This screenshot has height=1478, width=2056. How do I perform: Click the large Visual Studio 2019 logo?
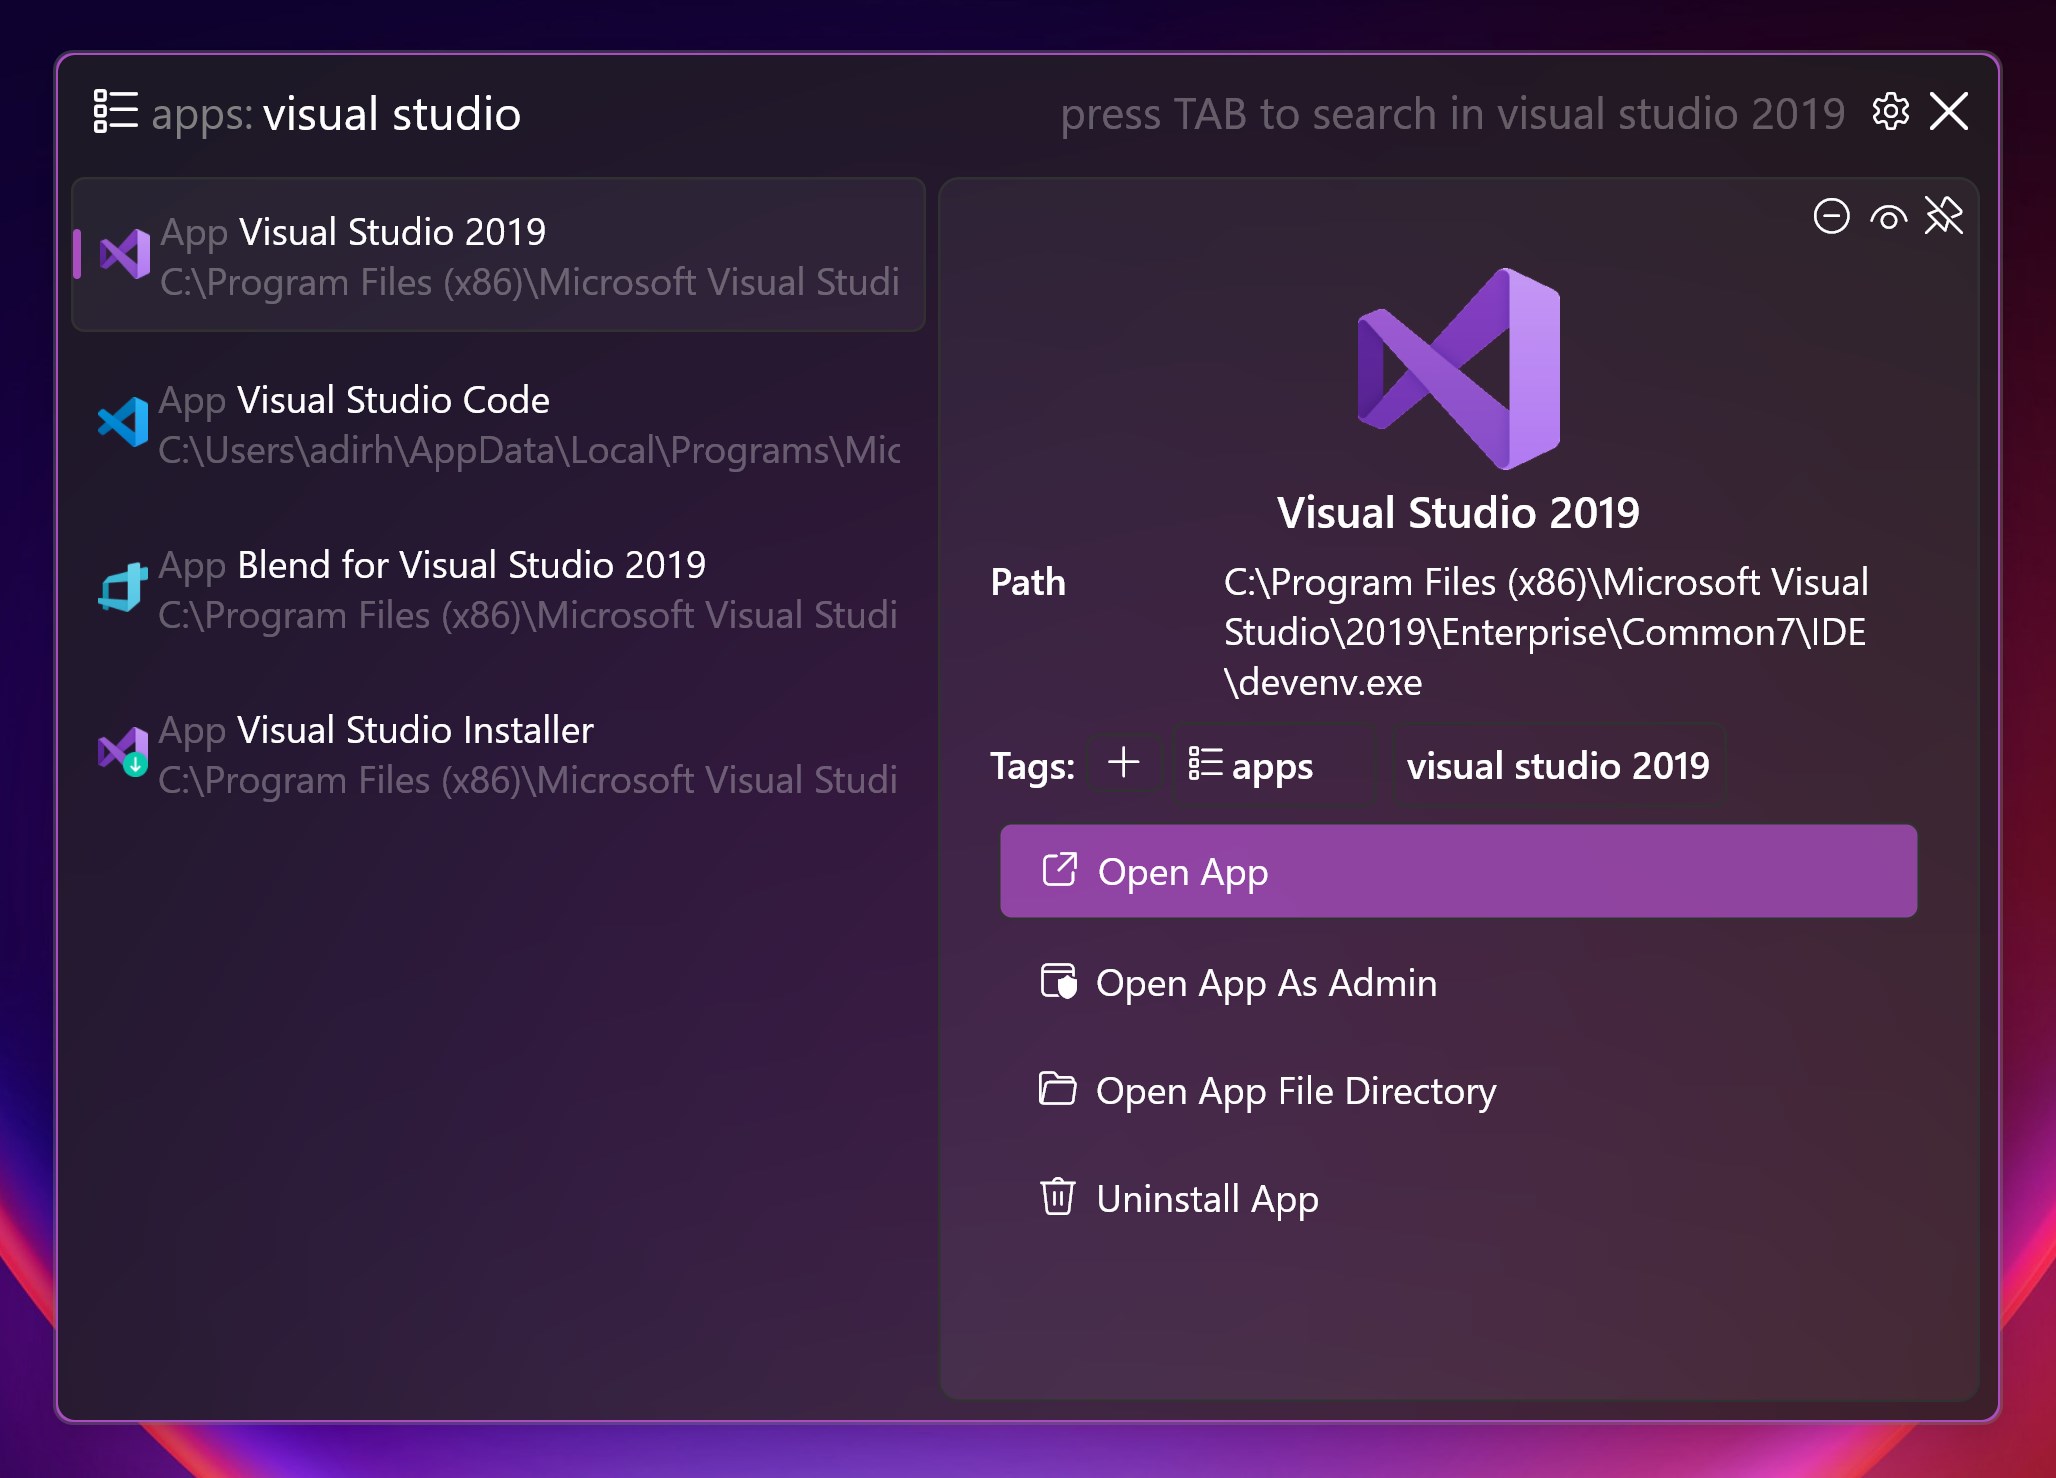(x=1458, y=368)
